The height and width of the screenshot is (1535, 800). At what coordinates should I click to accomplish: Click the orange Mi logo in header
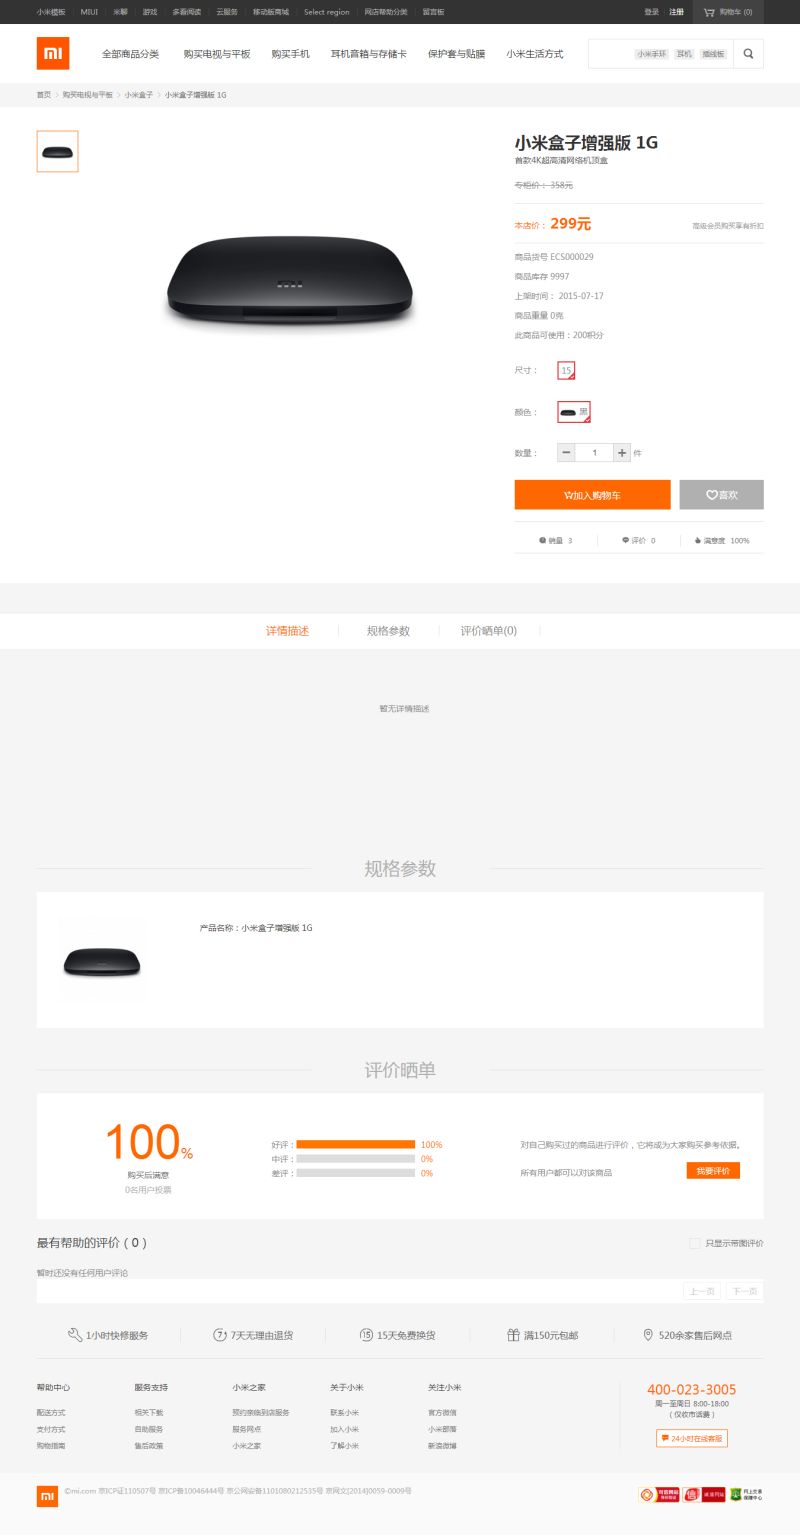click(x=53, y=53)
